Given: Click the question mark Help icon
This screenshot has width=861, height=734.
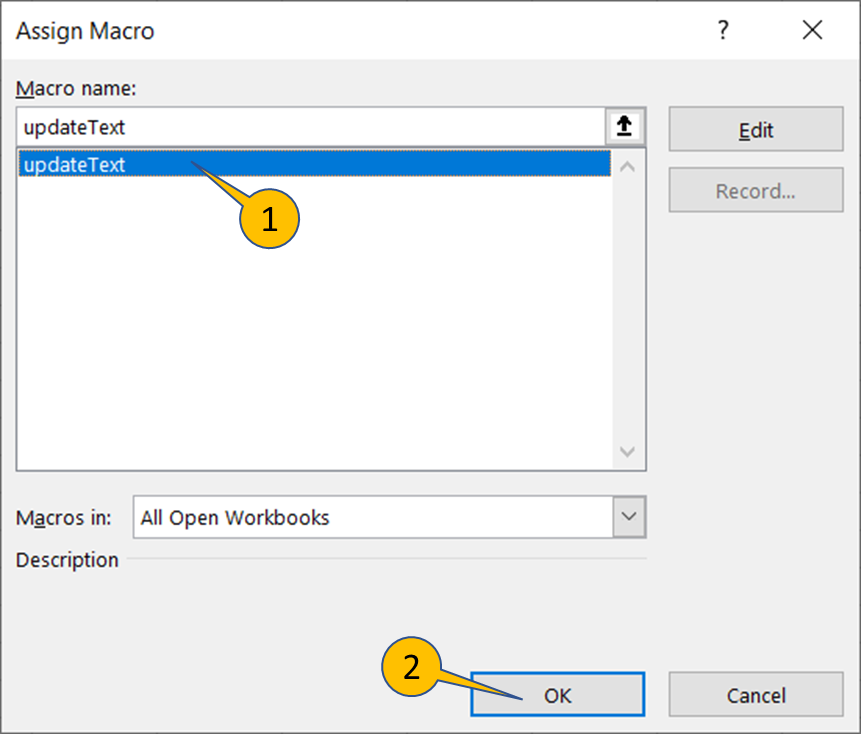Looking at the screenshot, I should pos(723,31).
